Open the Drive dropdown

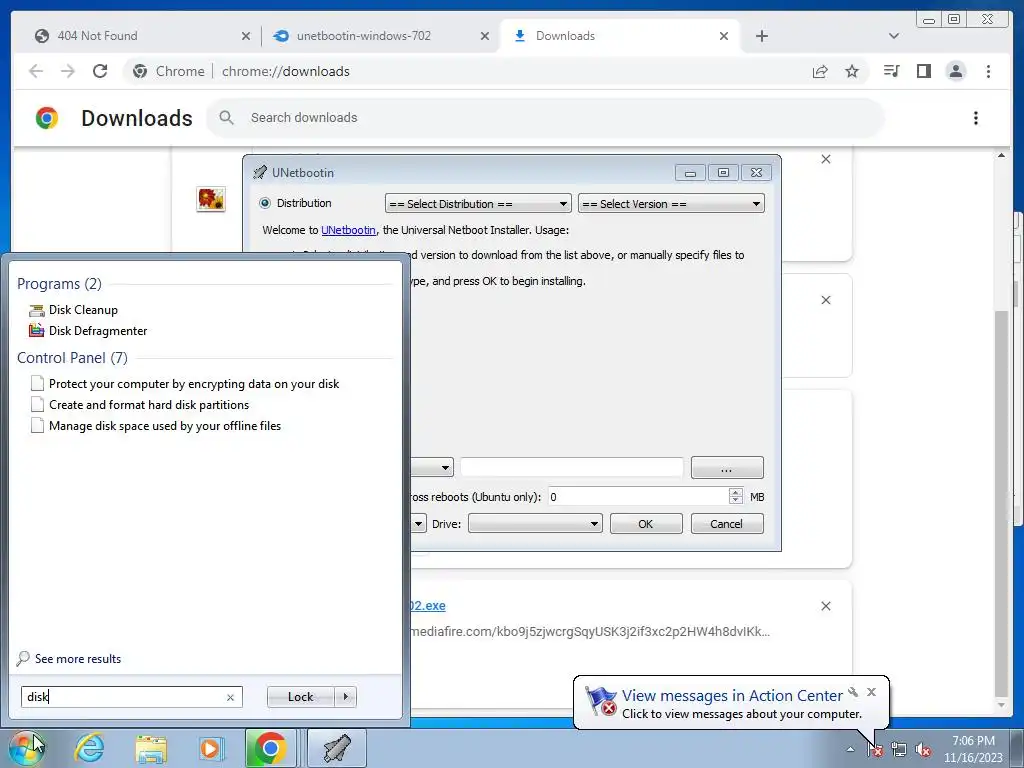535,524
